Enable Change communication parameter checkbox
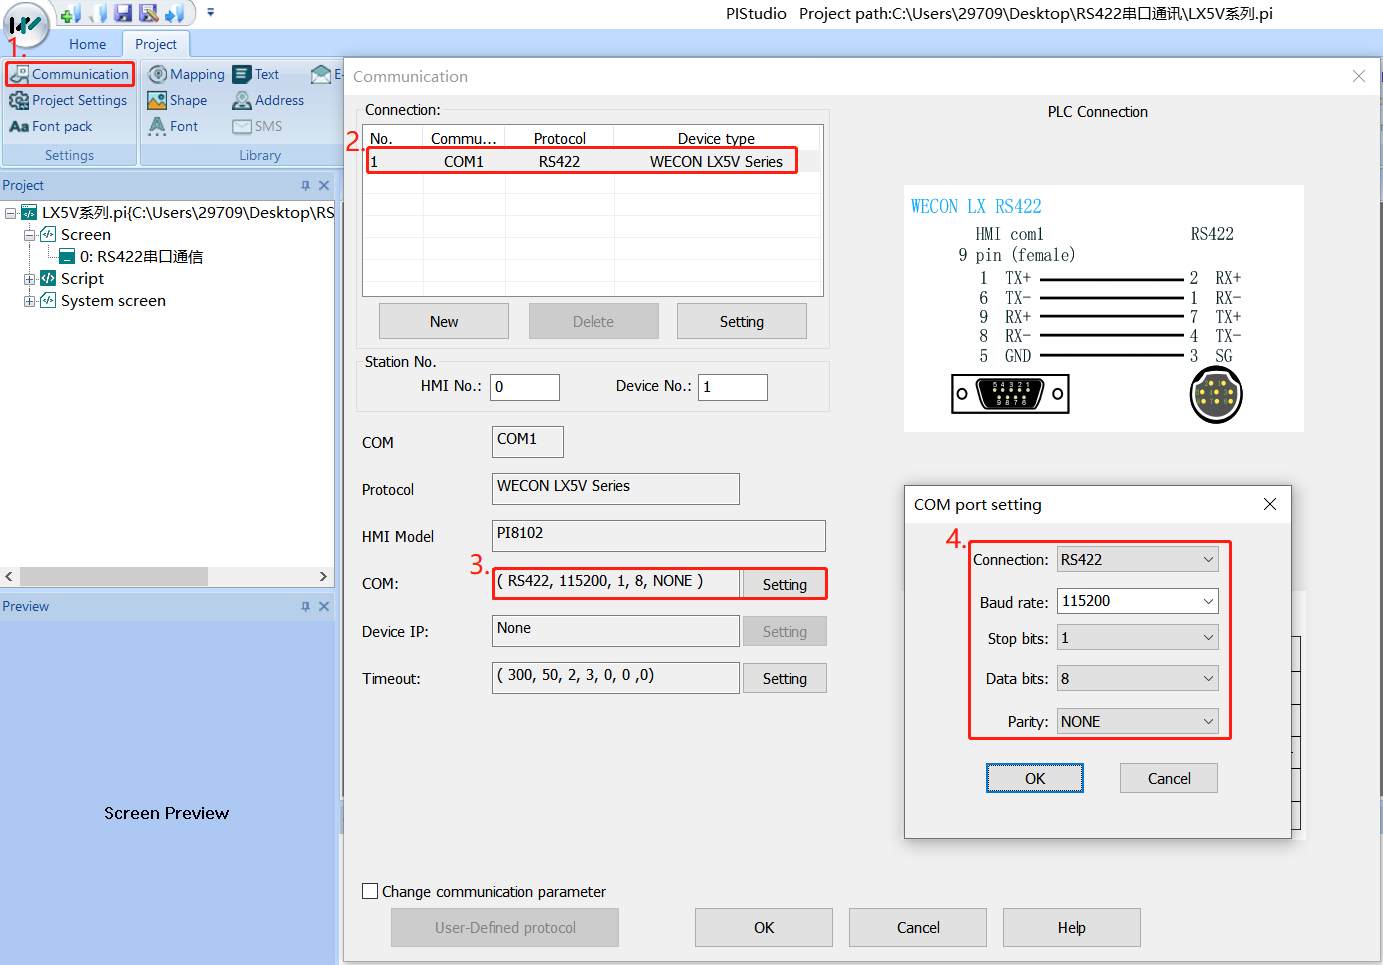 tap(370, 891)
